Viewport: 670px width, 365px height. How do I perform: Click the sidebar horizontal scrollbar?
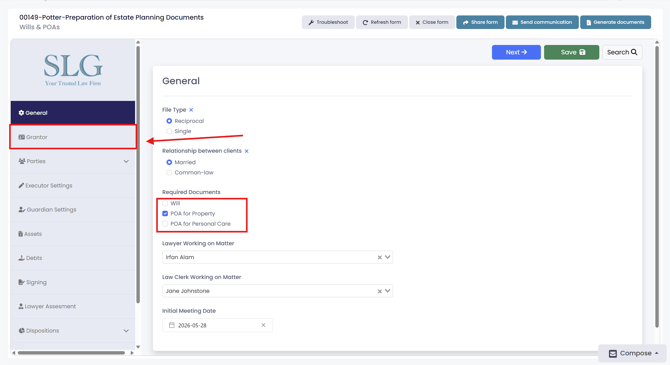(71, 353)
